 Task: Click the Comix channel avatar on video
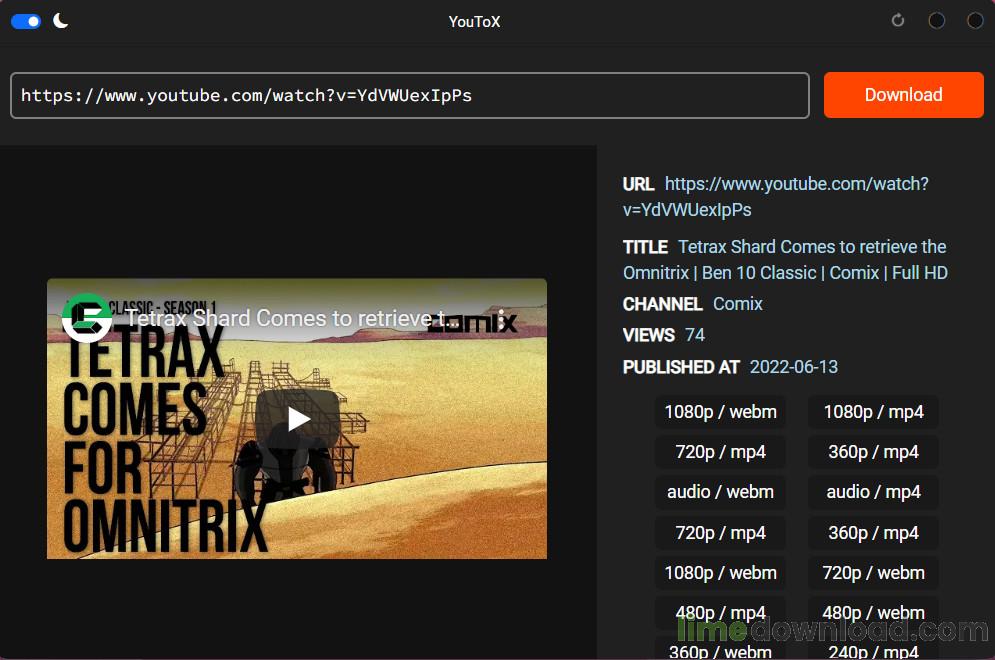click(x=87, y=318)
